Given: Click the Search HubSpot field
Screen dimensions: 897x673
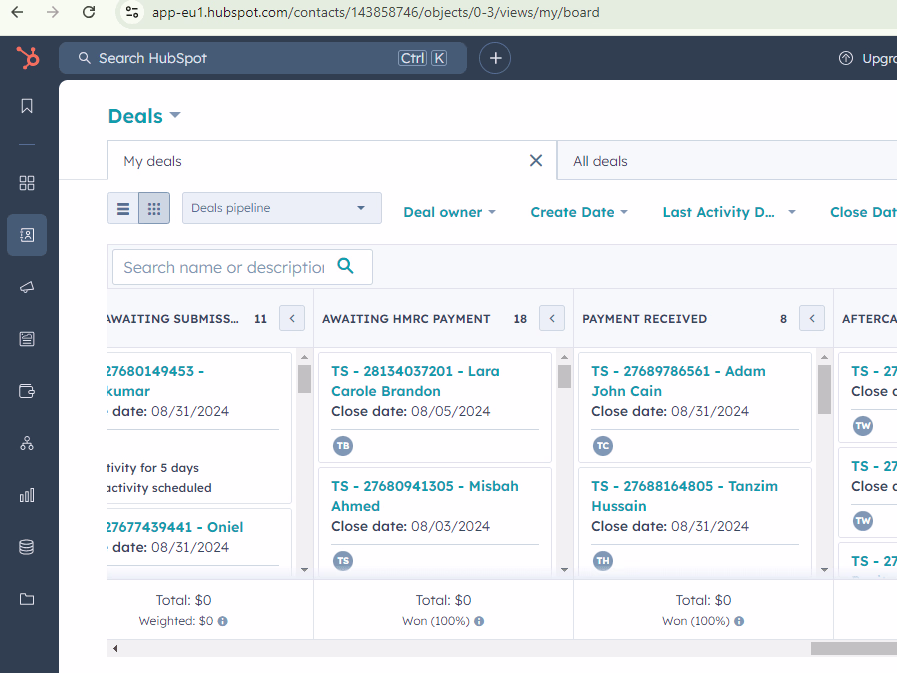Looking at the screenshot, I should [263, 58].
